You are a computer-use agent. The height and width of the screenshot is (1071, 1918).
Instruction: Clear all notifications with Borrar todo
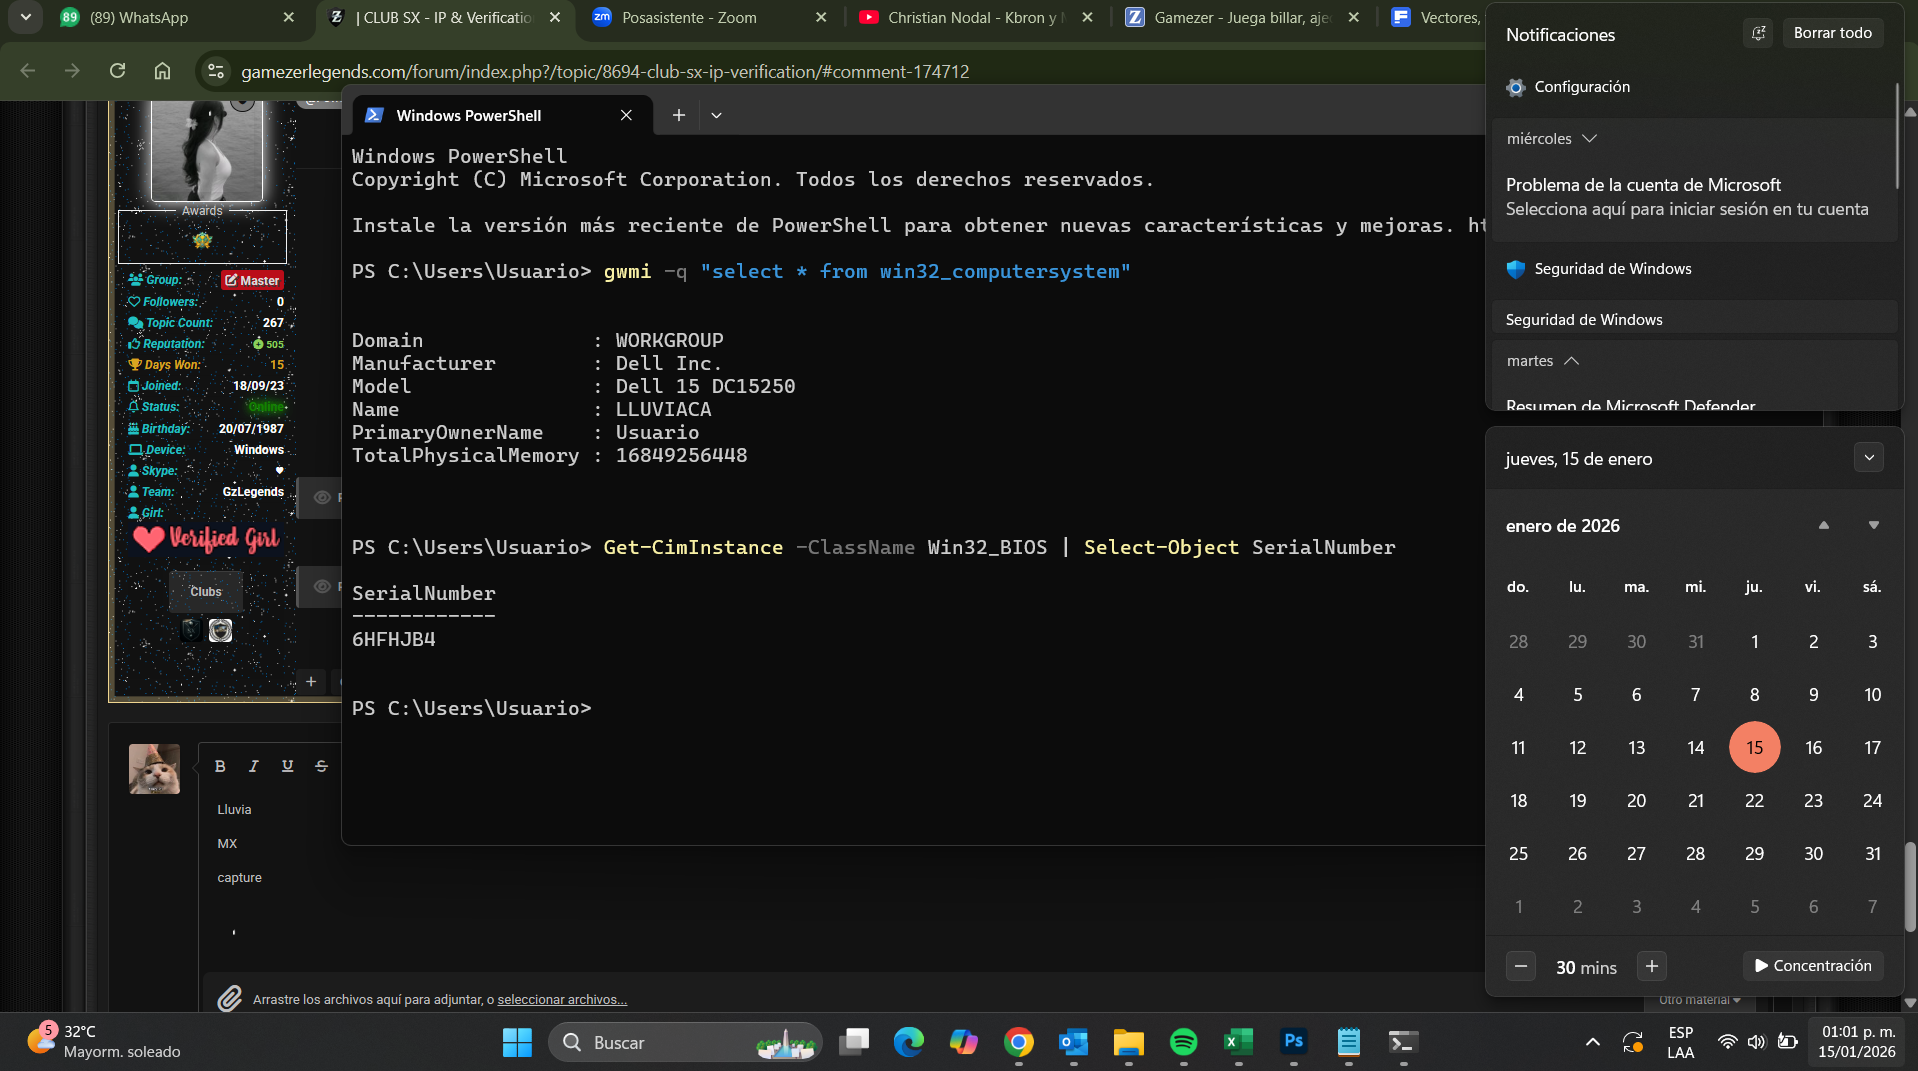[1832, 33]
